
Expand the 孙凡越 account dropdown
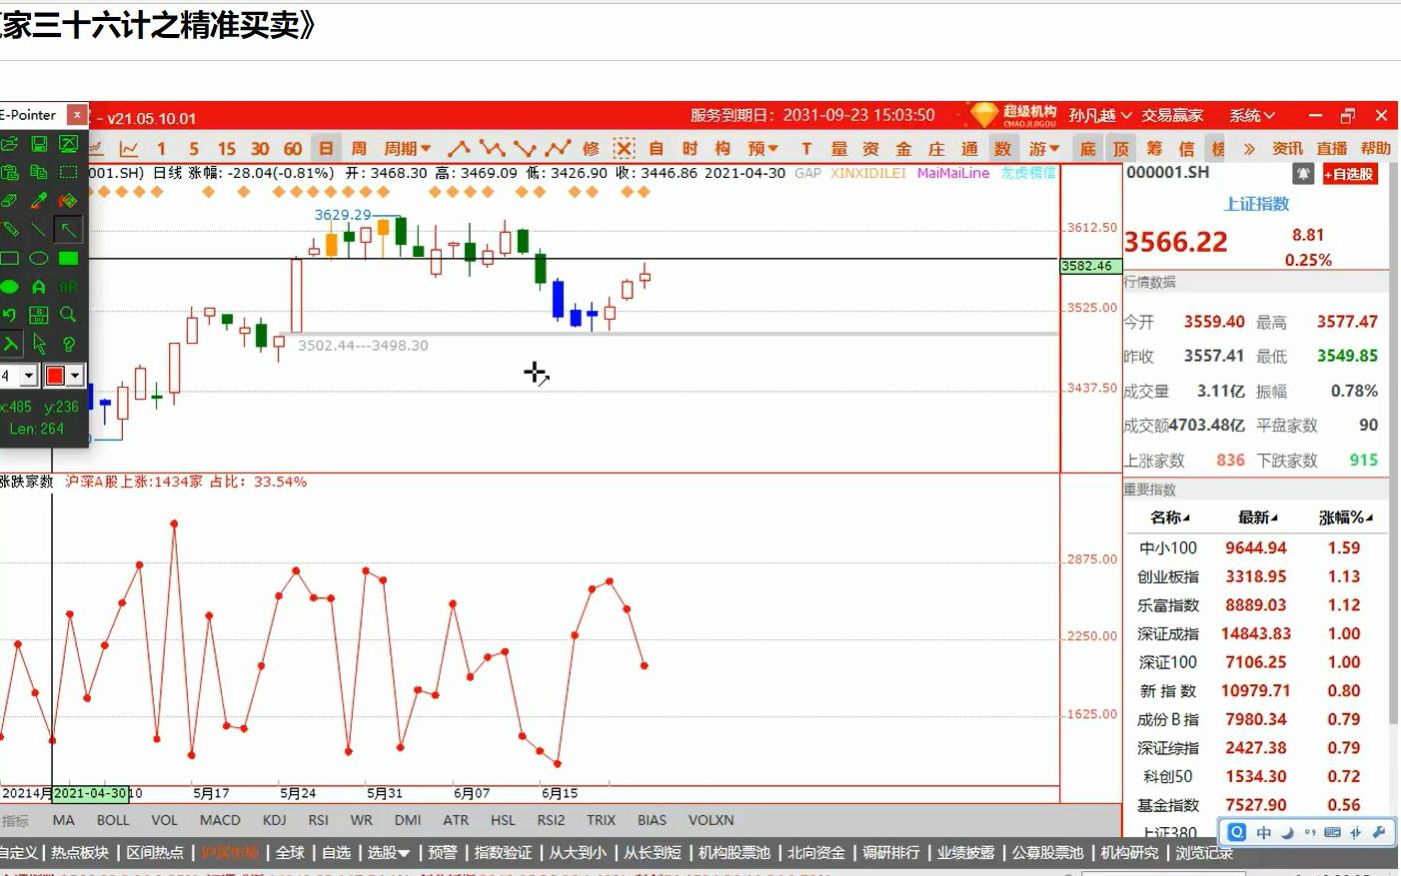pos(1100,116)
